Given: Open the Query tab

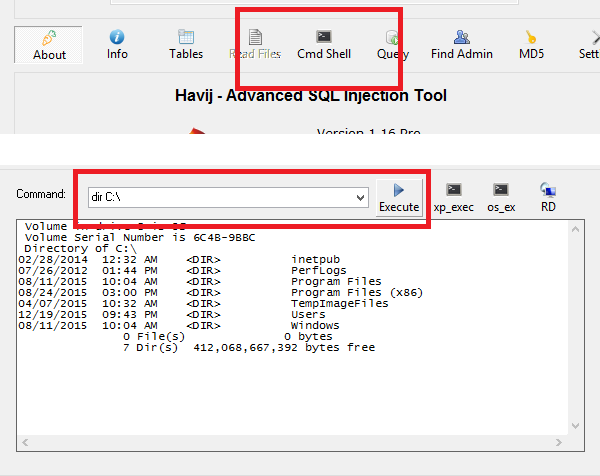Looking at the screenshot, I should click(x=393, y=45).
